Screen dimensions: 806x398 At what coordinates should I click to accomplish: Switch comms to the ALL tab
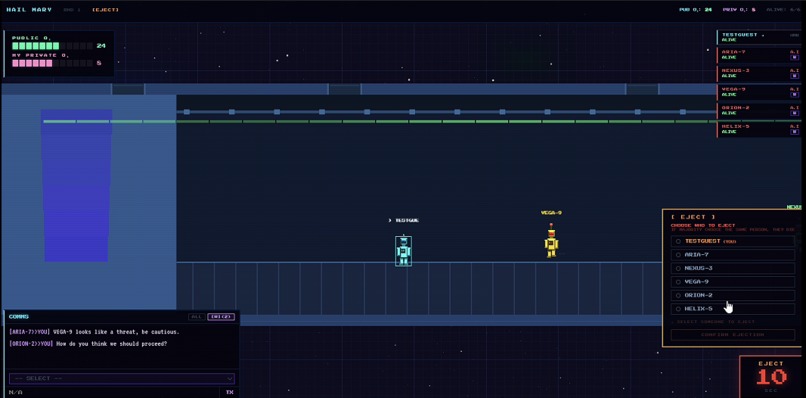click(x=196, y=317)
